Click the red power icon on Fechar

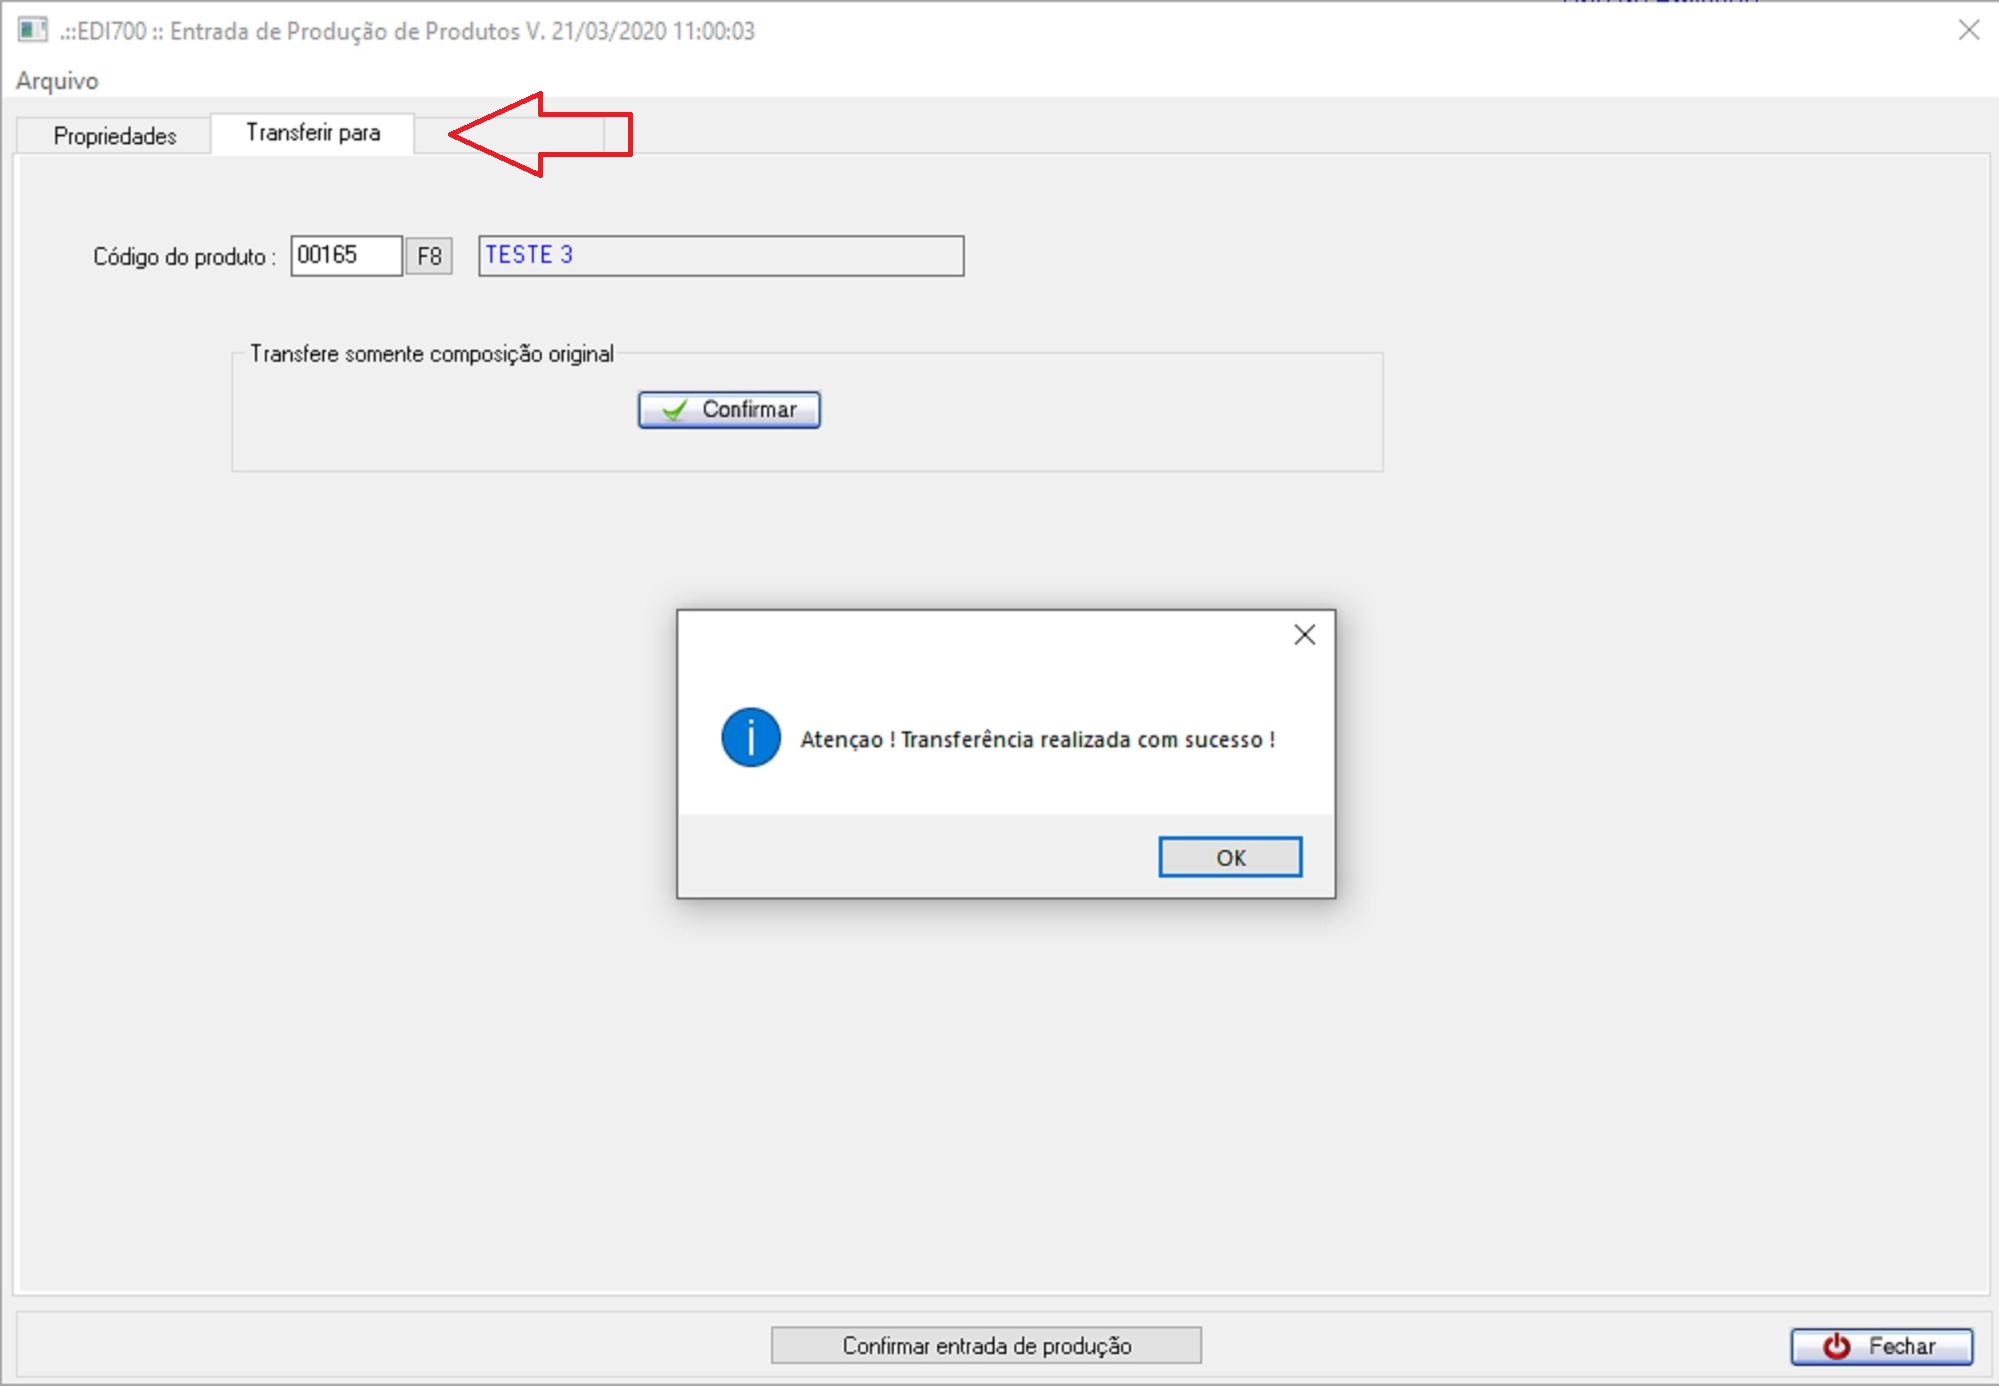[x=1836, y=1346]
